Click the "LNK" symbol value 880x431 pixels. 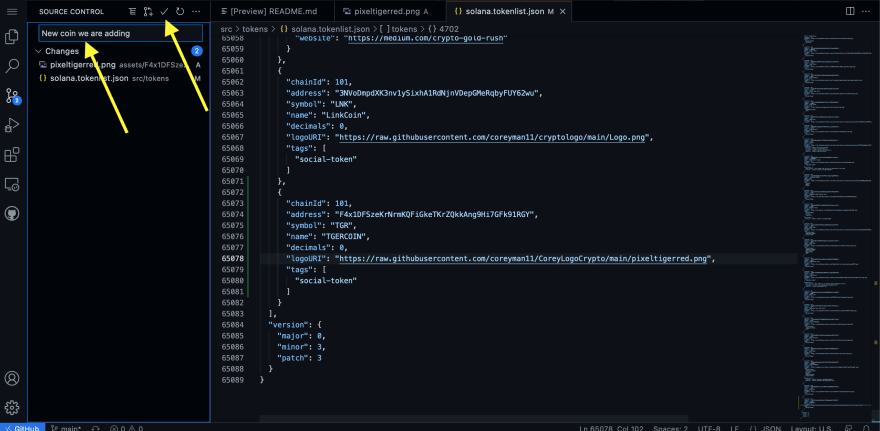pyautogui.click(x=339, y=104)
